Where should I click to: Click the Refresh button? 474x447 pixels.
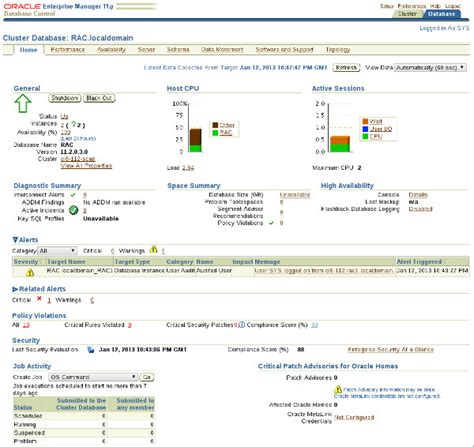click(x=346, y=68)
